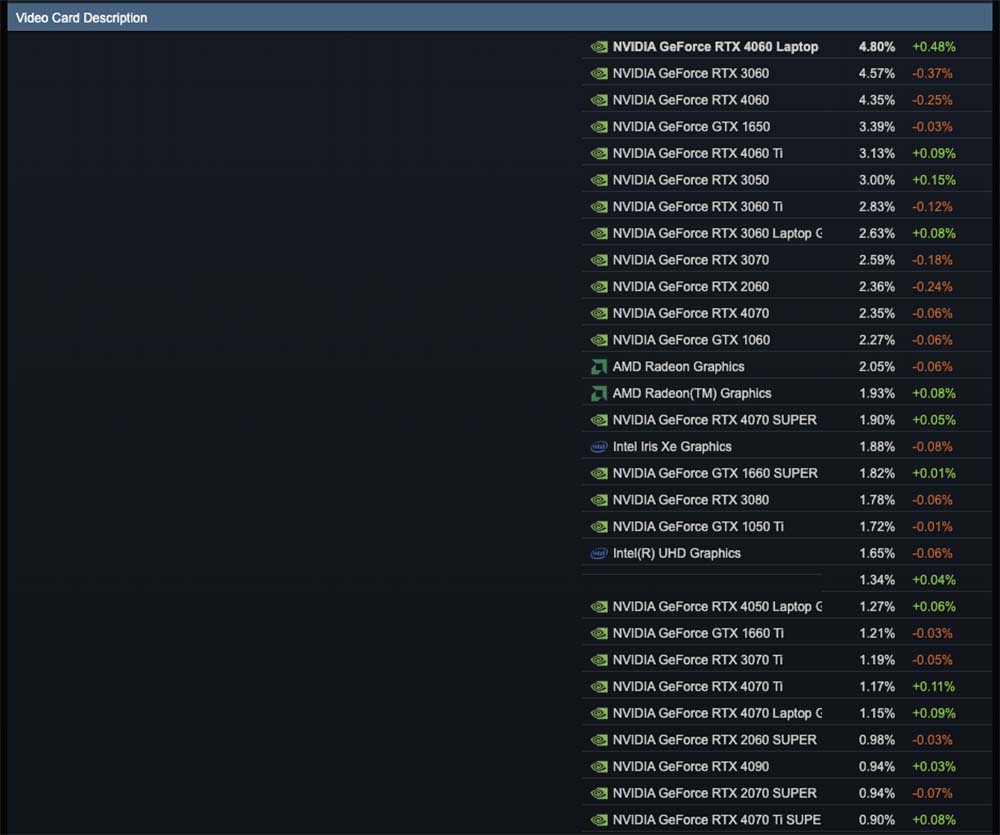Select the NVIDIA icon beside RTX 2070 SUPER

click(599, 794)
